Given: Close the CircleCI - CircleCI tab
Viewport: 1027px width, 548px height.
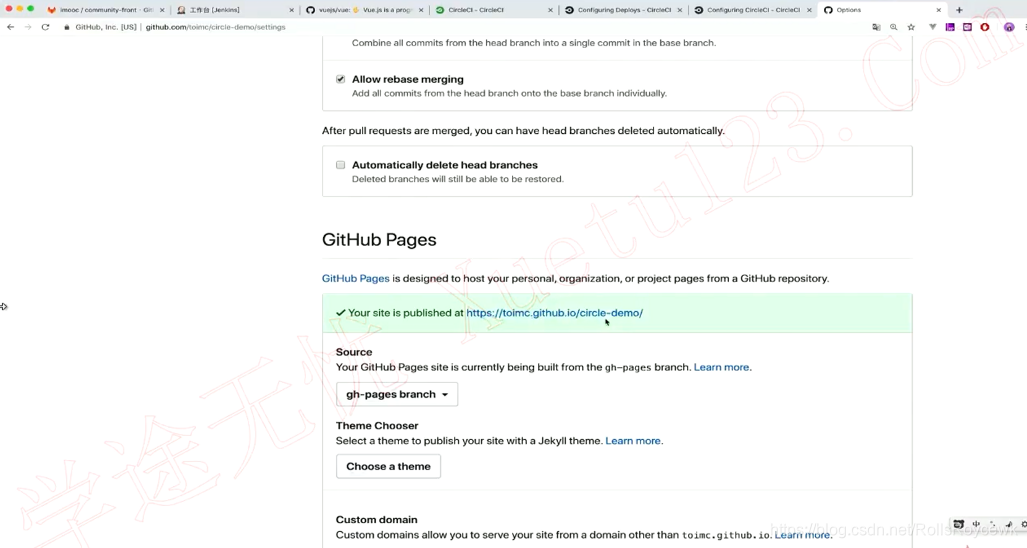Looking at the screenshot, I should click(x=550, y=10).
